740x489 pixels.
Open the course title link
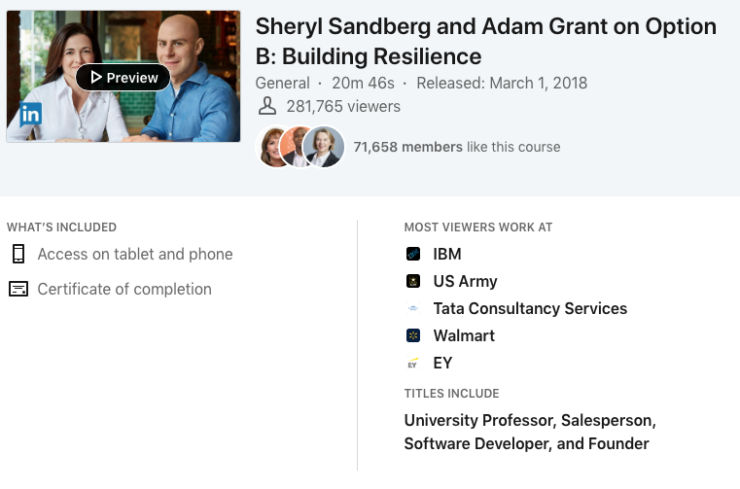click(486, 41)
